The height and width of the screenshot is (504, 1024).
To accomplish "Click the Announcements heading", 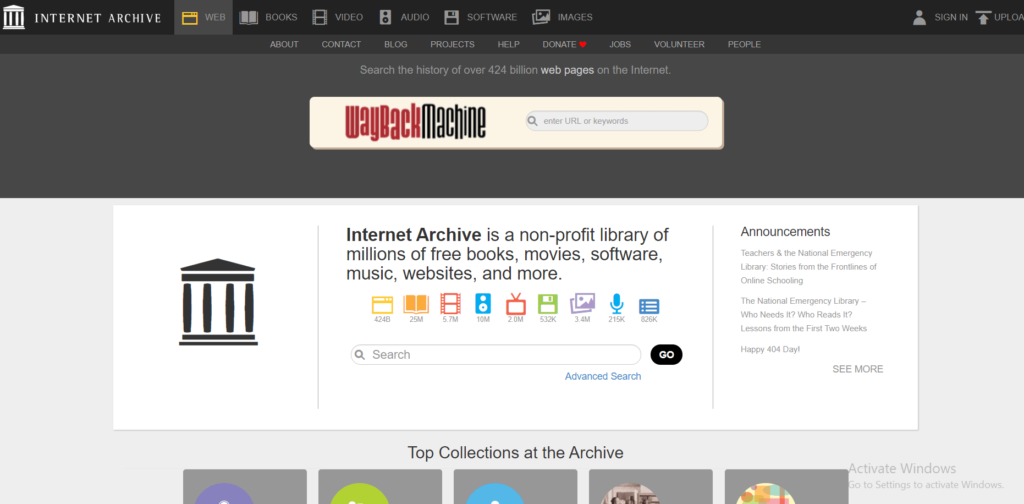I will click(785, 232).
